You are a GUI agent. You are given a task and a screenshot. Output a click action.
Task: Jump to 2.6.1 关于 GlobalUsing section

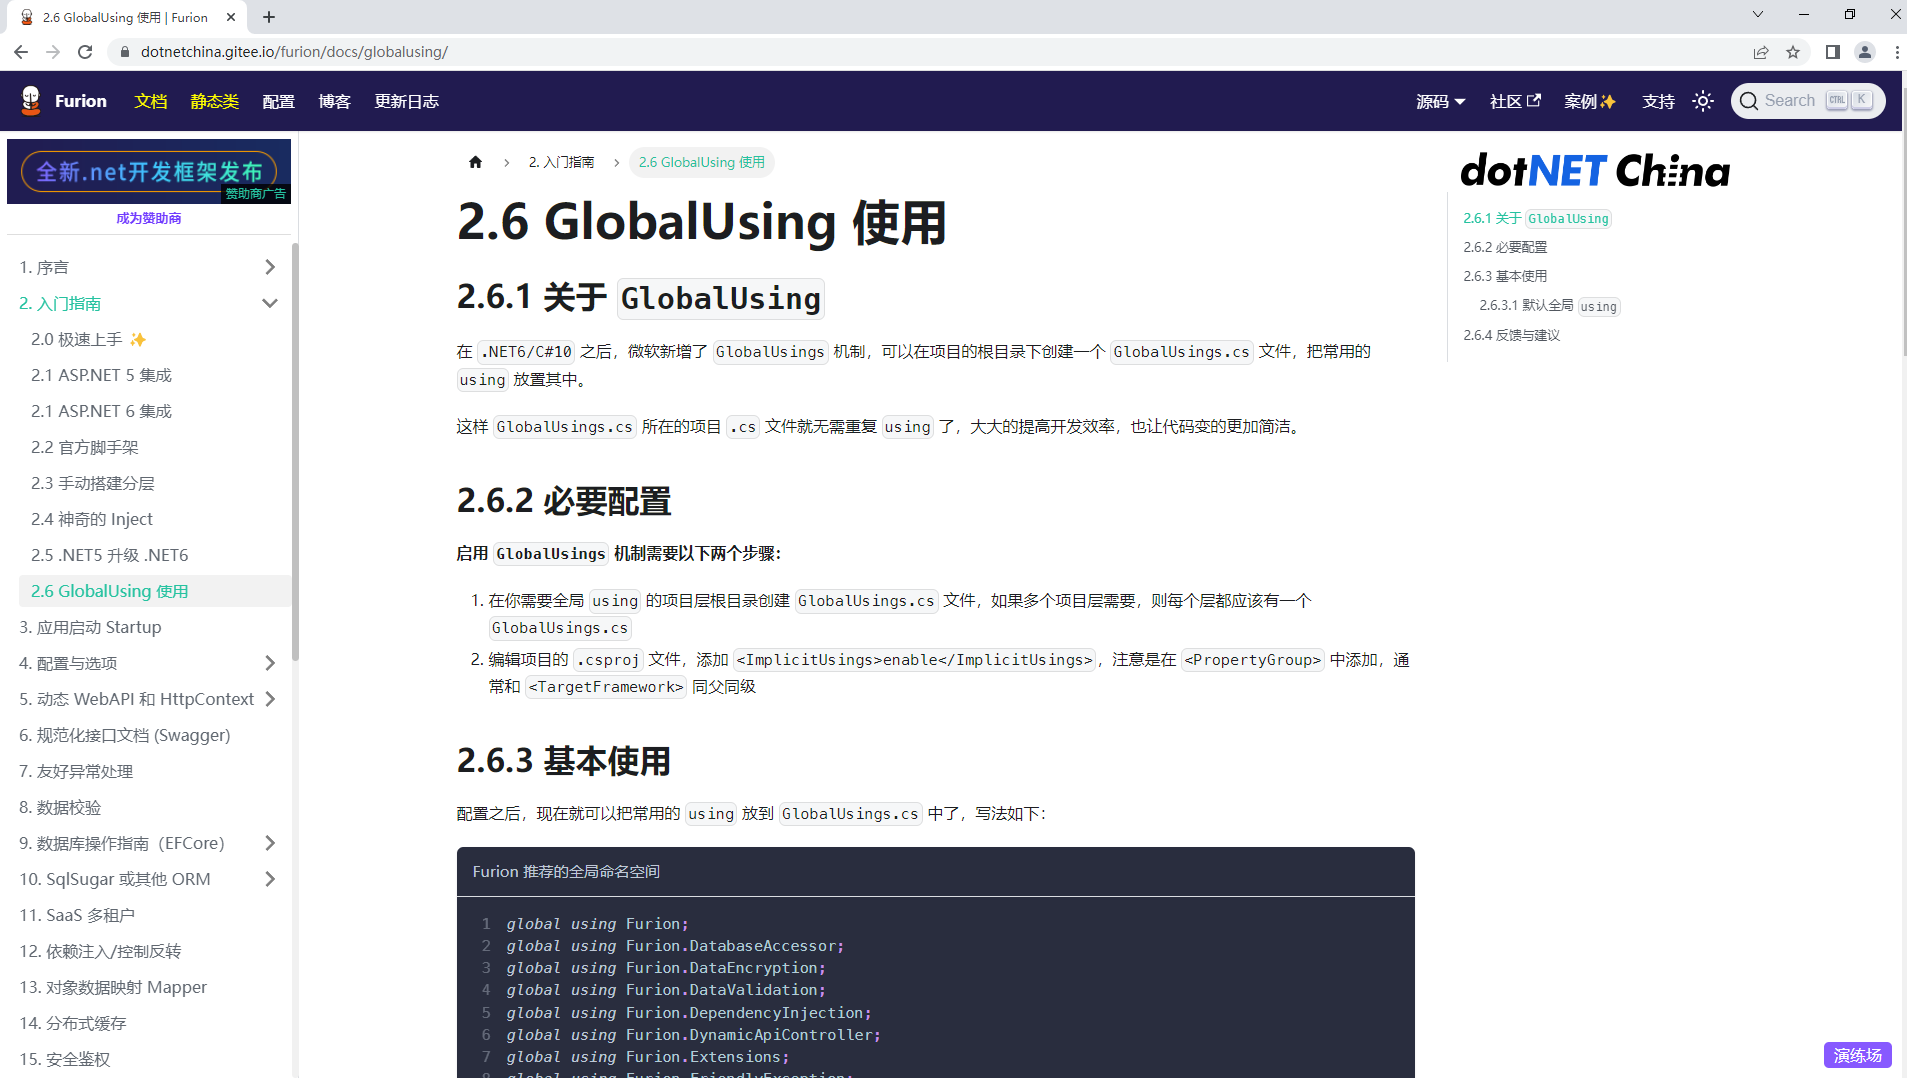pyautogui.click(x=1537, y=218)
